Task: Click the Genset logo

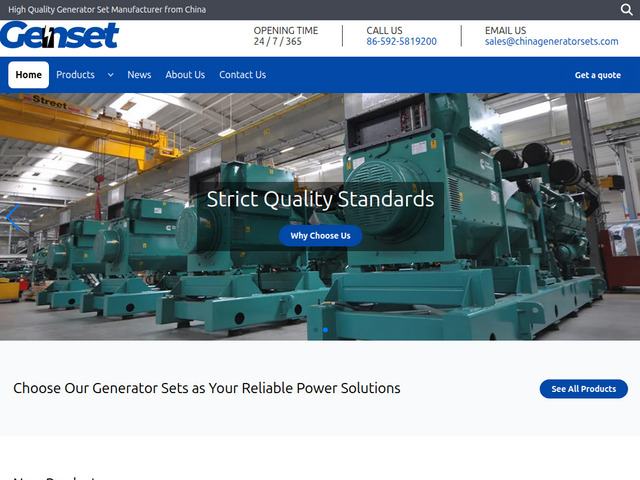Action: (59, 36)
